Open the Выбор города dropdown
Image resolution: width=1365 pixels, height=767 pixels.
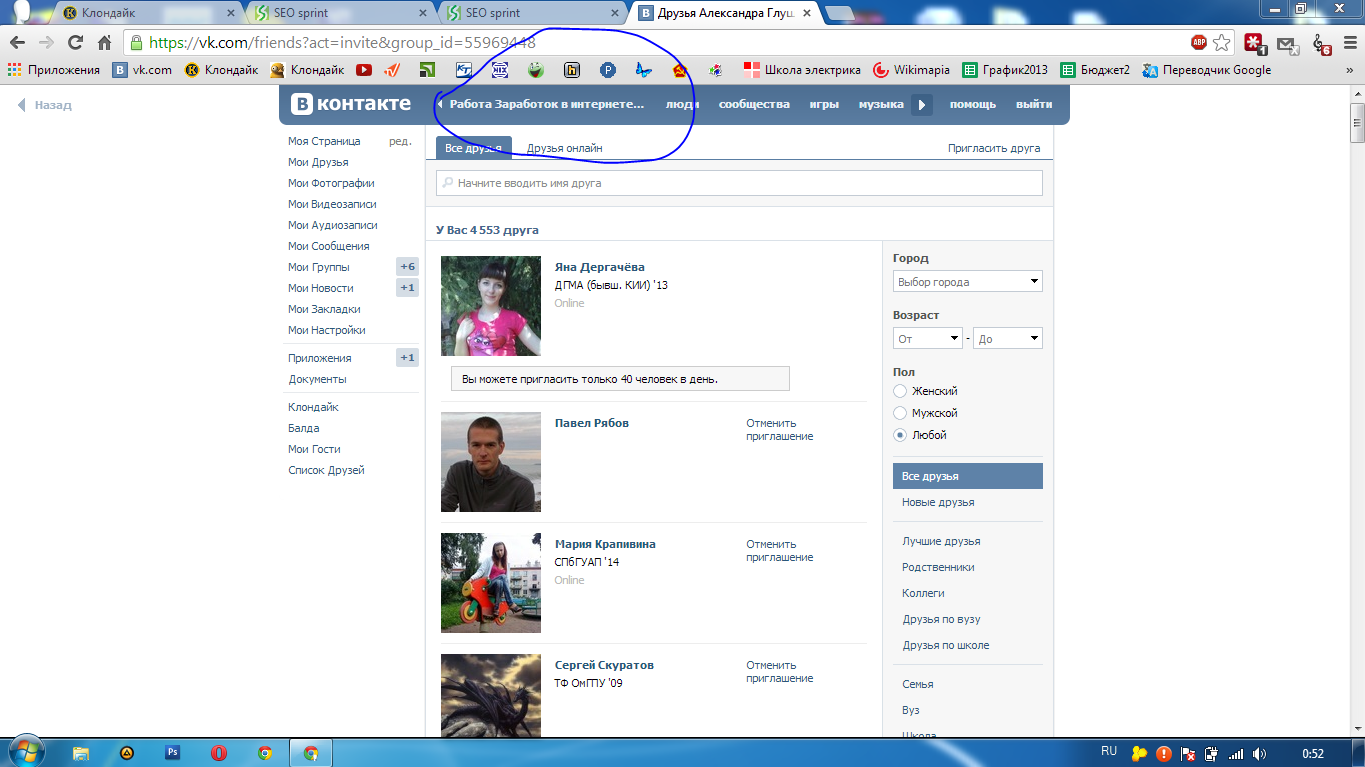tap(968, 282)
